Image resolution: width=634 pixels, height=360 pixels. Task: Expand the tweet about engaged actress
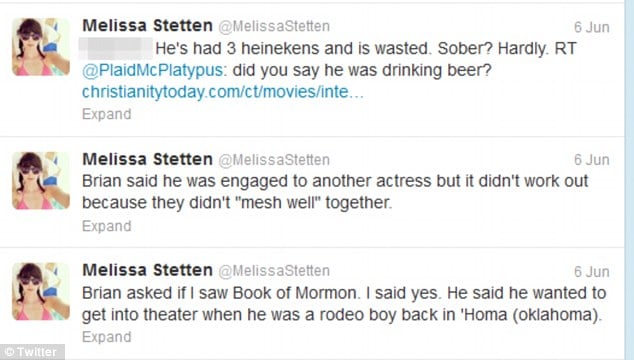(x=107, y=226)
